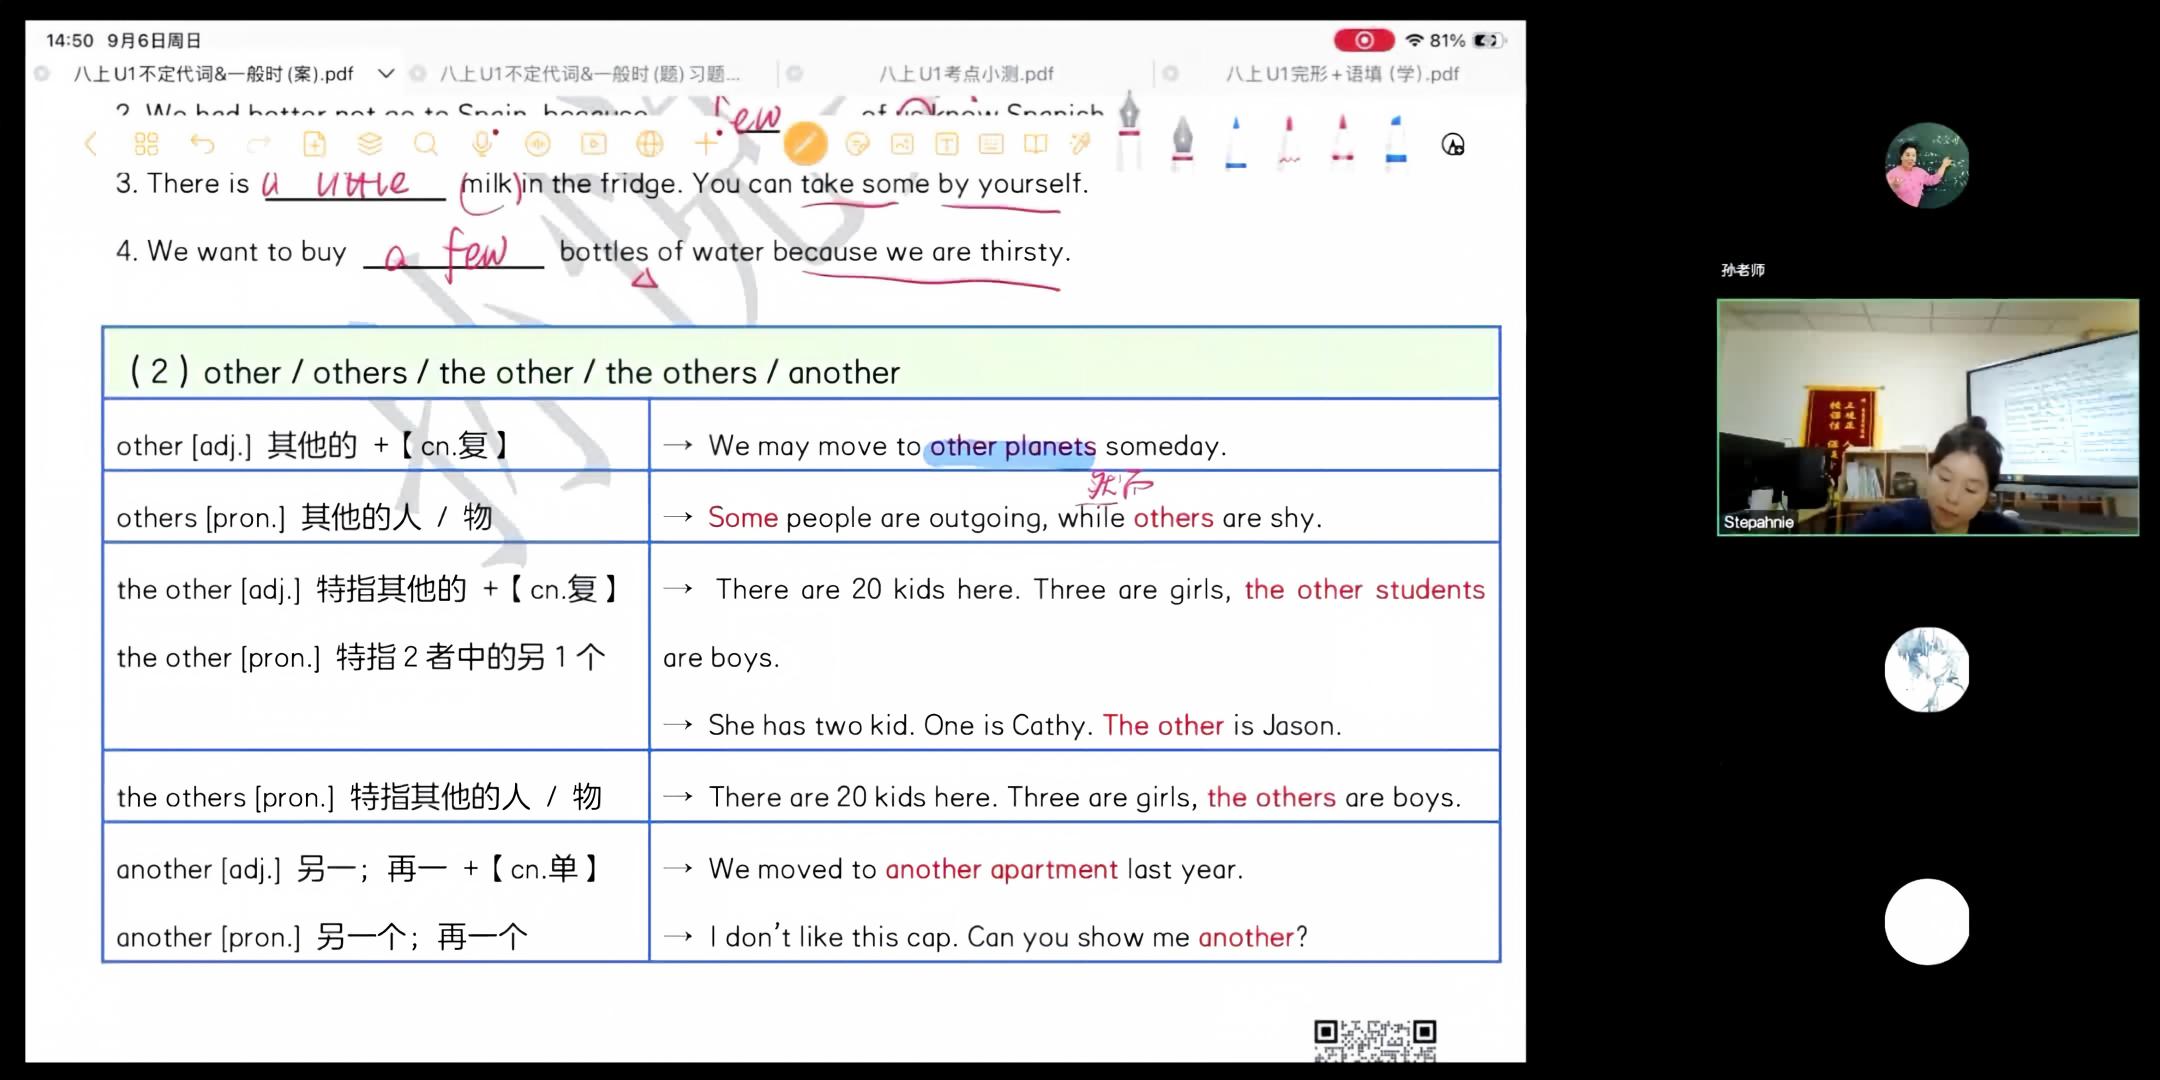2160x1080 pixels.
Task: Select the blank white avatar participant
Action: click(x=1927, y=921)
